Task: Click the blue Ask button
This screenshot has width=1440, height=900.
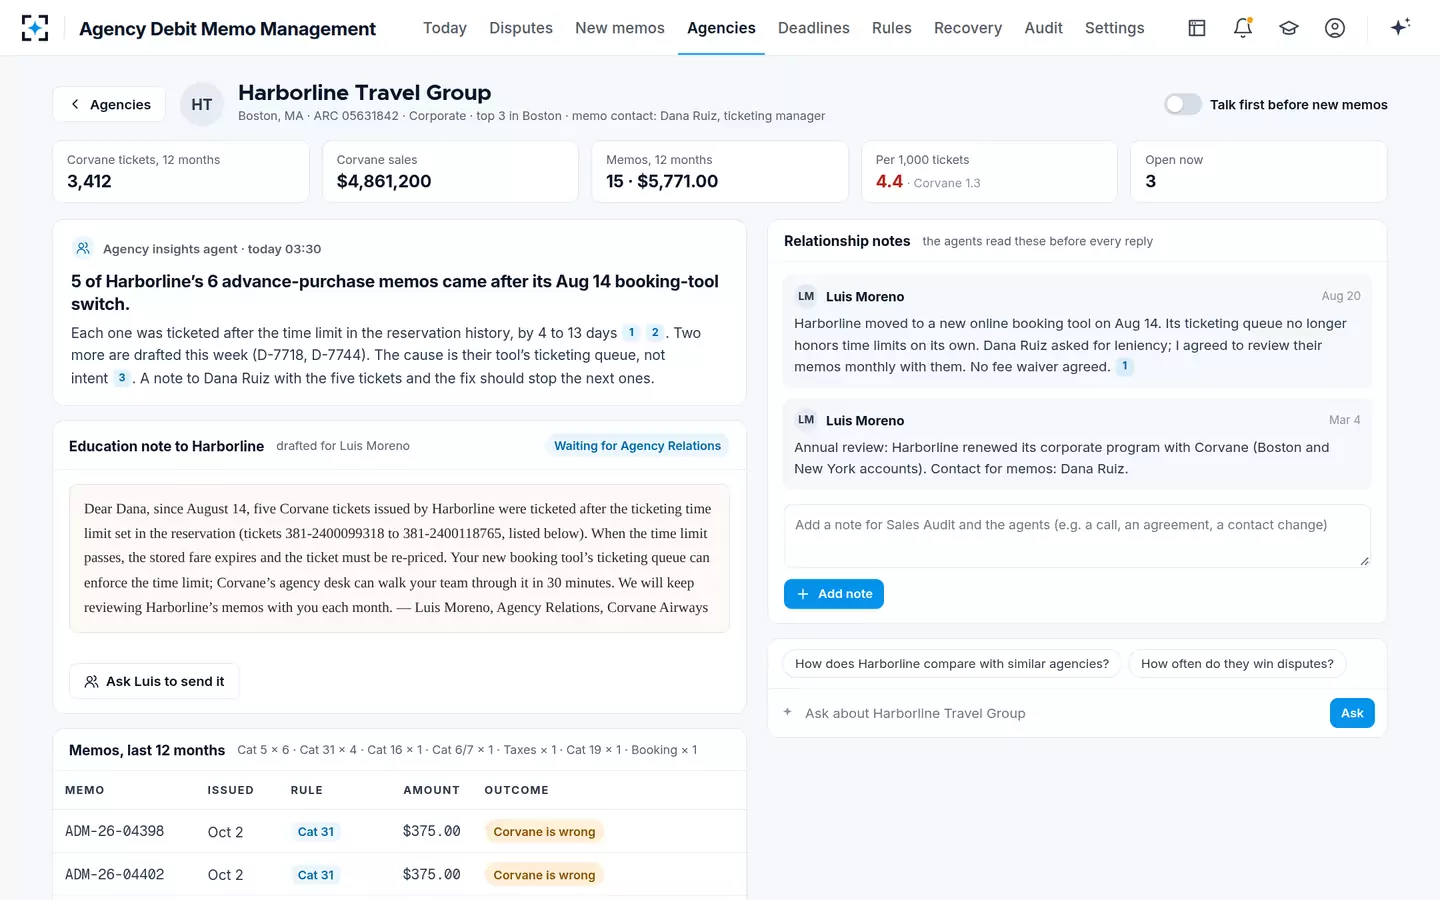Action: (1352, 713)
